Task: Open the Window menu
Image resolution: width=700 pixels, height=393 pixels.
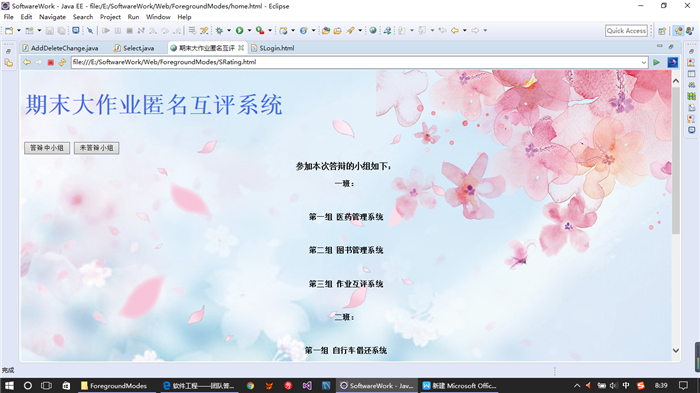Action: 158,17
